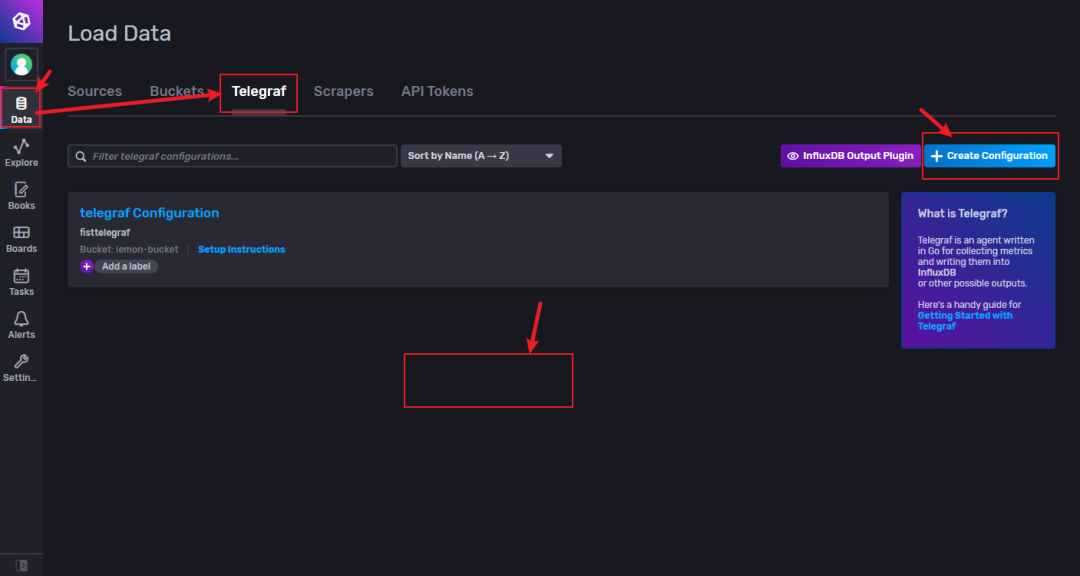The image size is (1080, 576).
Task: Click the user avatar icon in sidebar
Action: click(21, 64)
